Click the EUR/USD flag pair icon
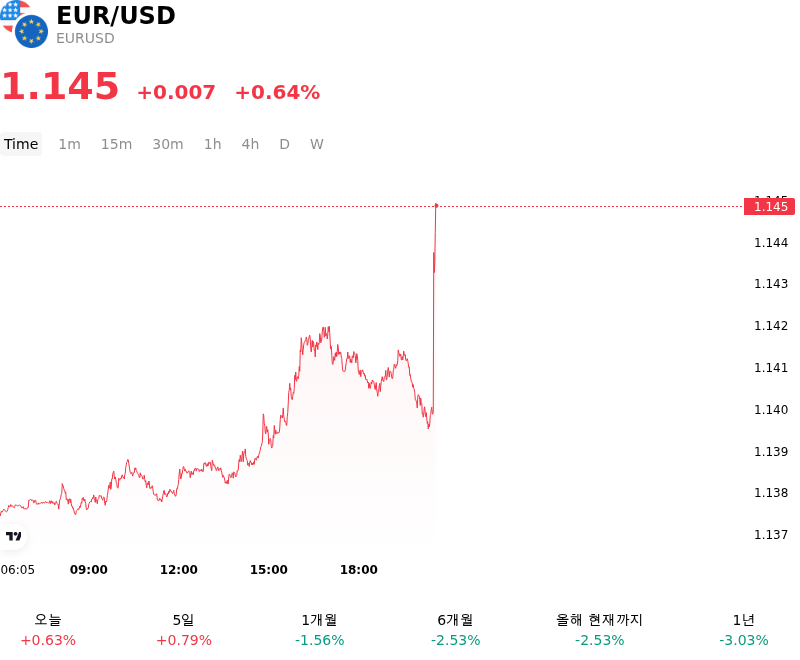 click(x=24, y=24)
